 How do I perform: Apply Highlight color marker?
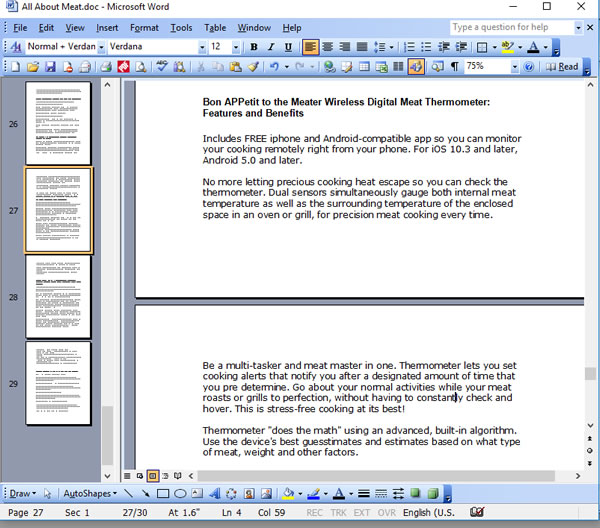(508, 47)
